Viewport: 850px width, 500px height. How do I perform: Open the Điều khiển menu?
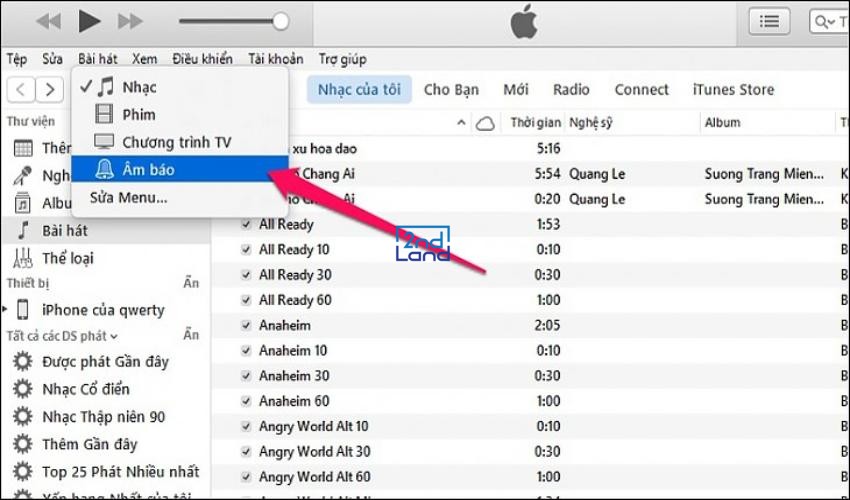coord(202,59)
